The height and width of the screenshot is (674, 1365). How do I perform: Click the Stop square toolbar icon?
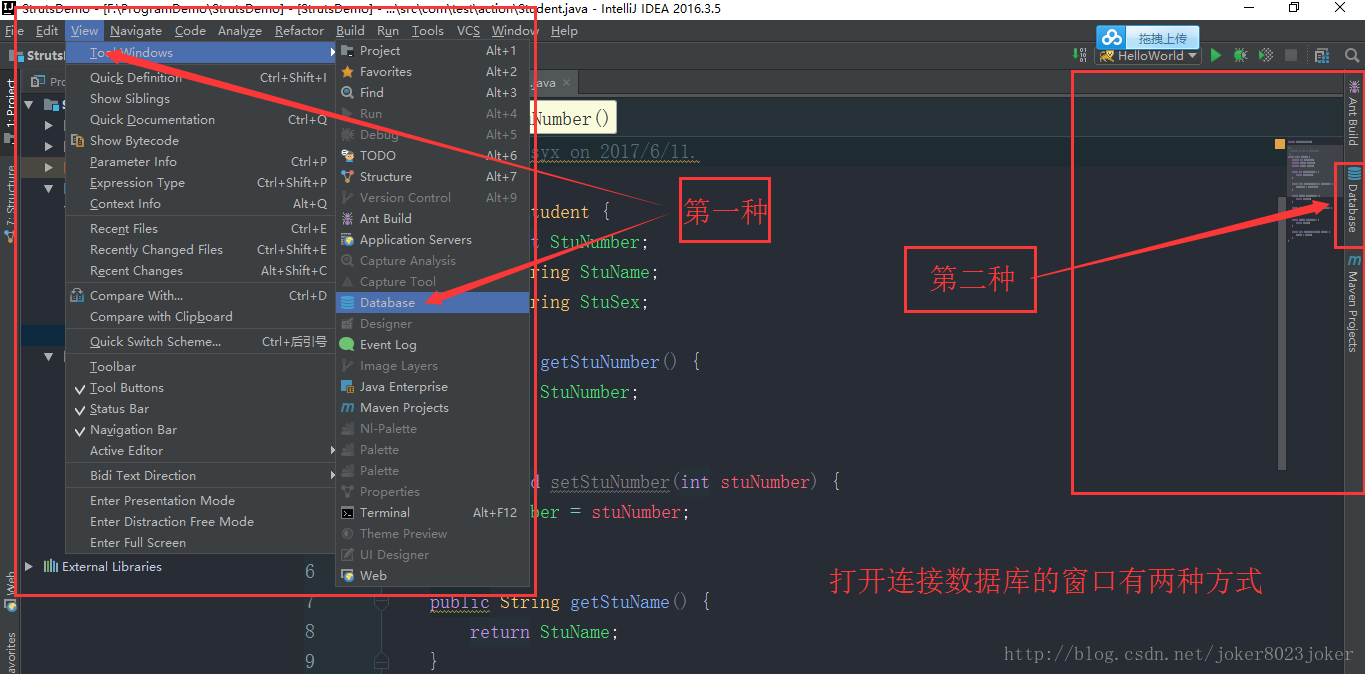(x=1291, y=56)
